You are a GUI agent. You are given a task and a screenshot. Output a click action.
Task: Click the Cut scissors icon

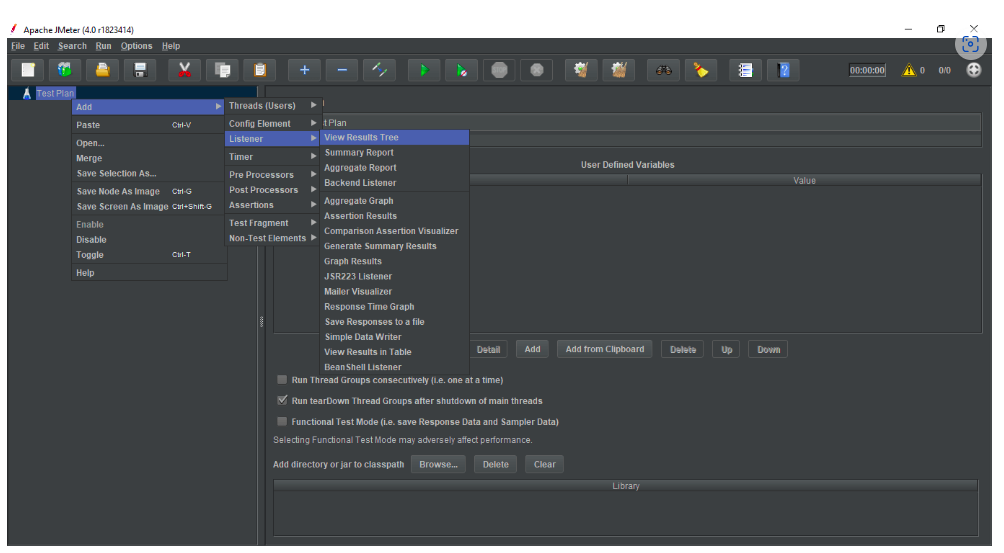[185, 70]
